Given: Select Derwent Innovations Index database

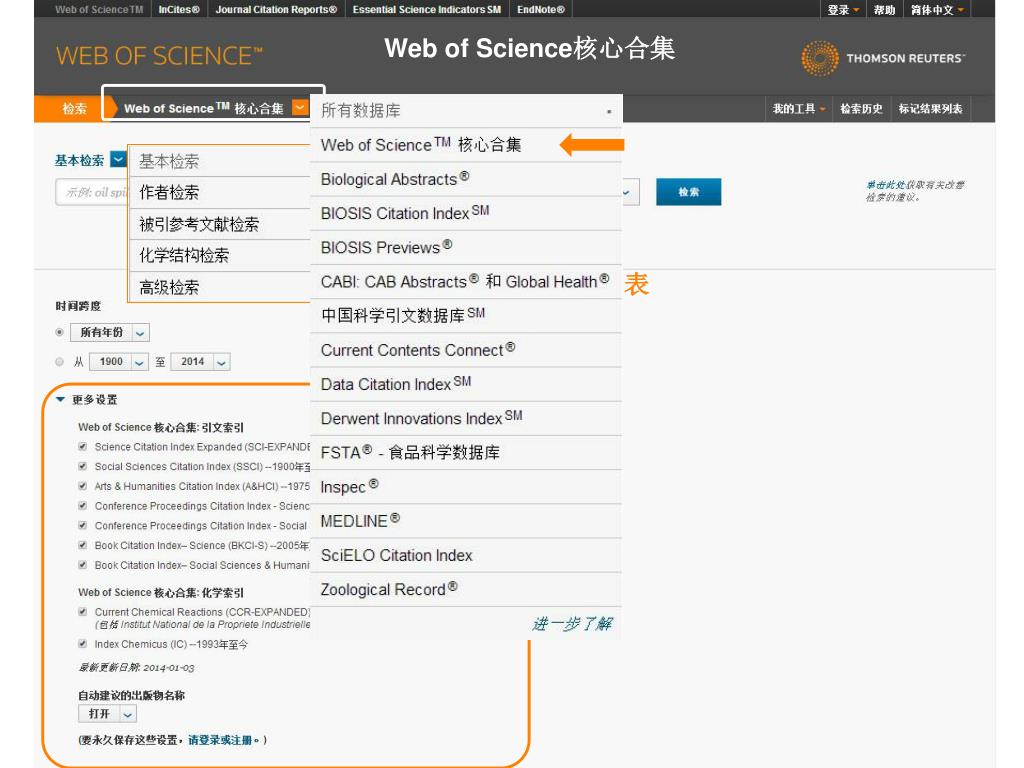Looking at the screenshot, I should pos(466,418).
